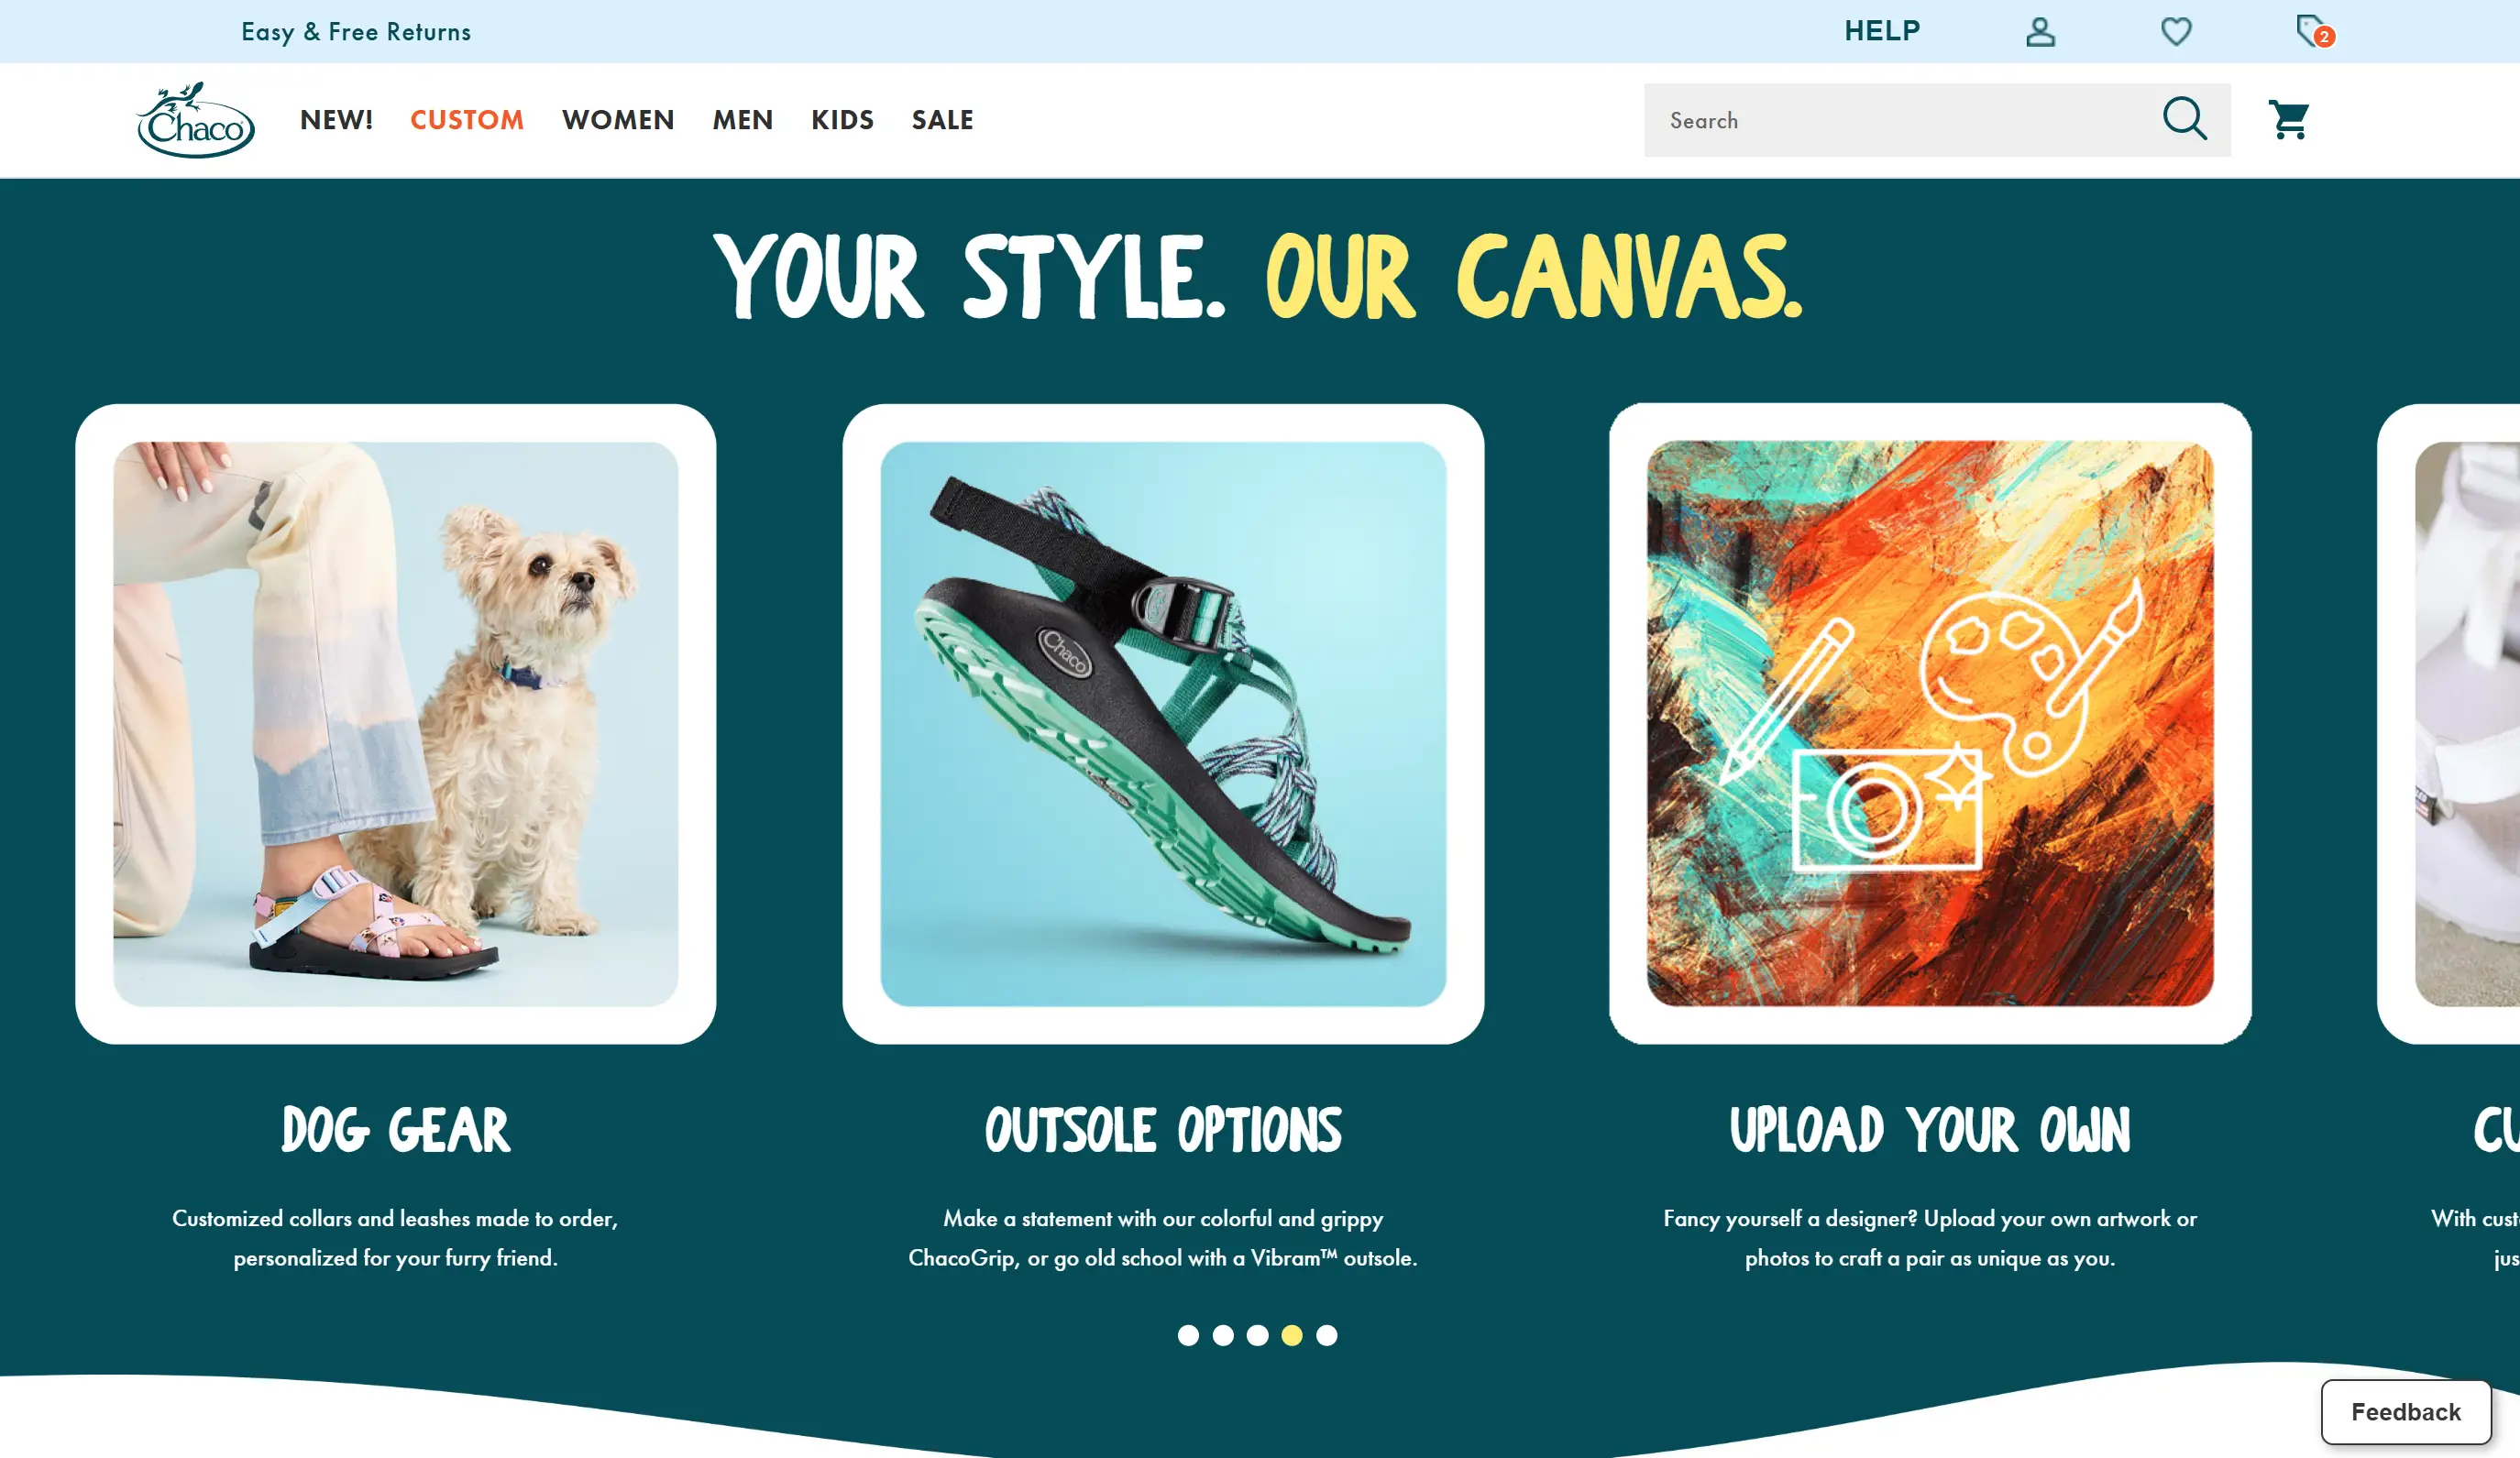2520x1458 pixels.
Task: Select the third carousel dot
Action: pyautogui.click(x=1258, y=1335)
